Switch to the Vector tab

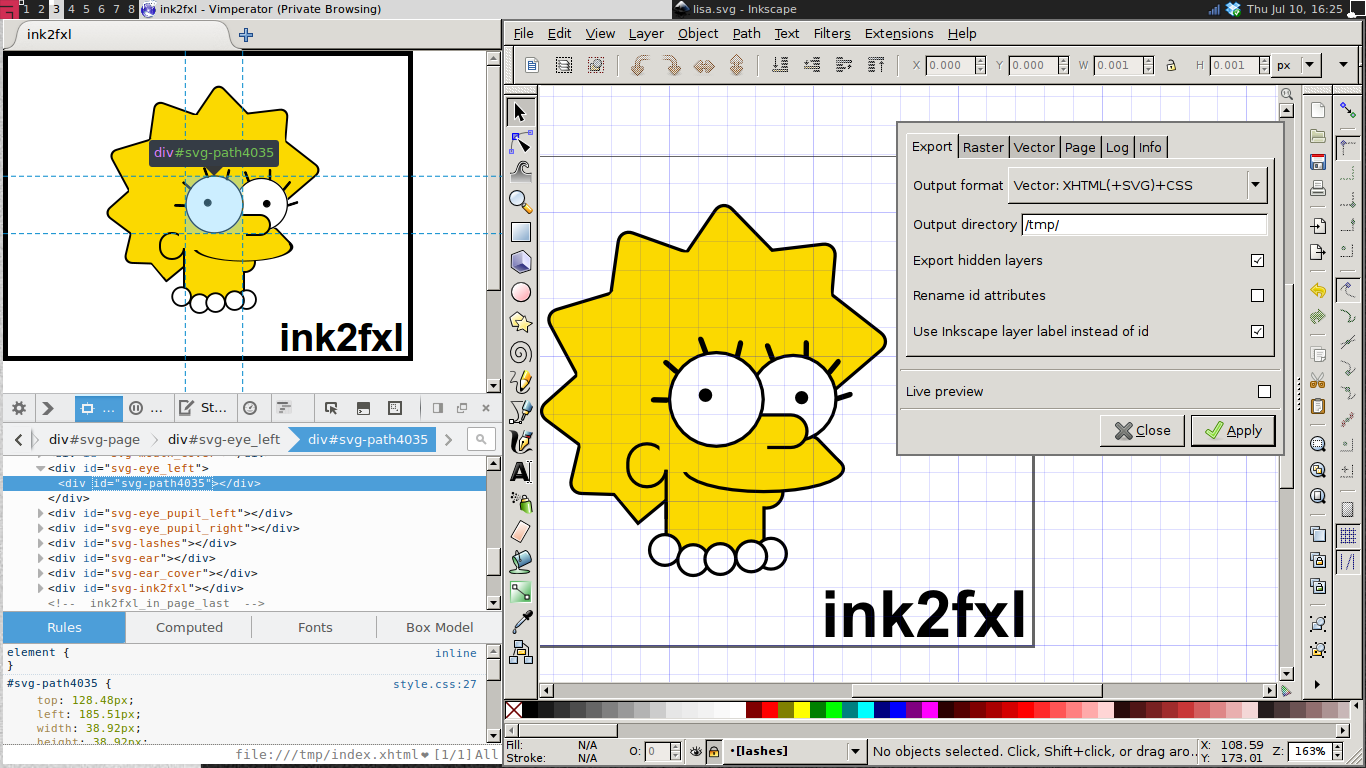point(1034,147)
